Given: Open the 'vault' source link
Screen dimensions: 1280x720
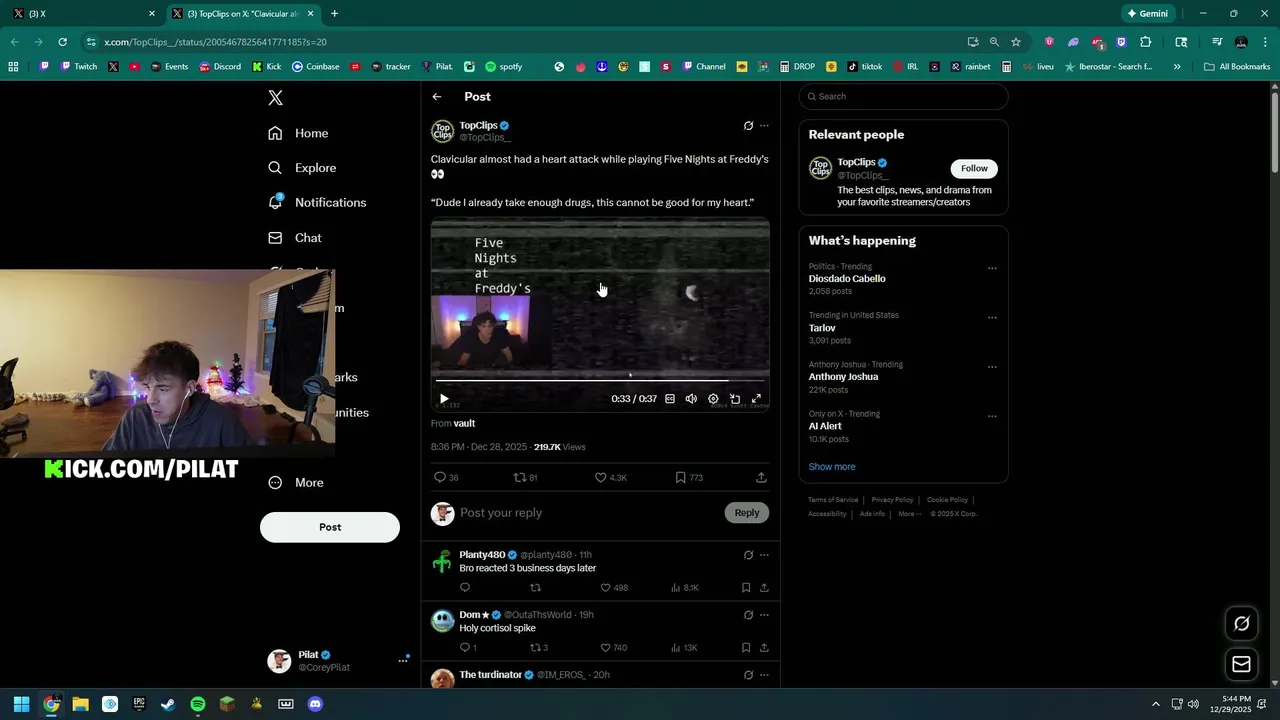Looking at the screenshot, I should coord(464,423).
